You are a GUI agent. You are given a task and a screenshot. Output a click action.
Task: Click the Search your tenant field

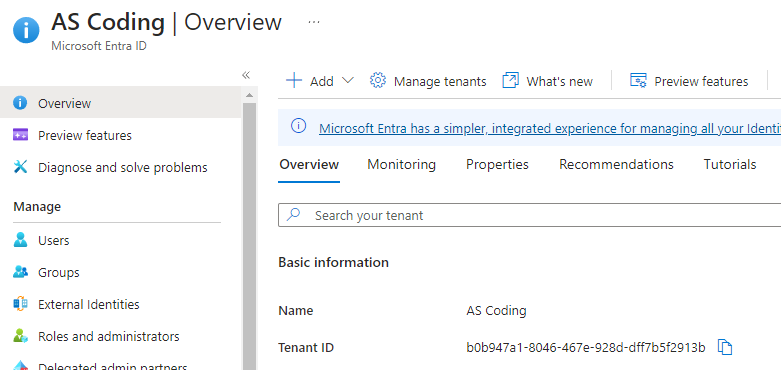[x=529, y=215]
